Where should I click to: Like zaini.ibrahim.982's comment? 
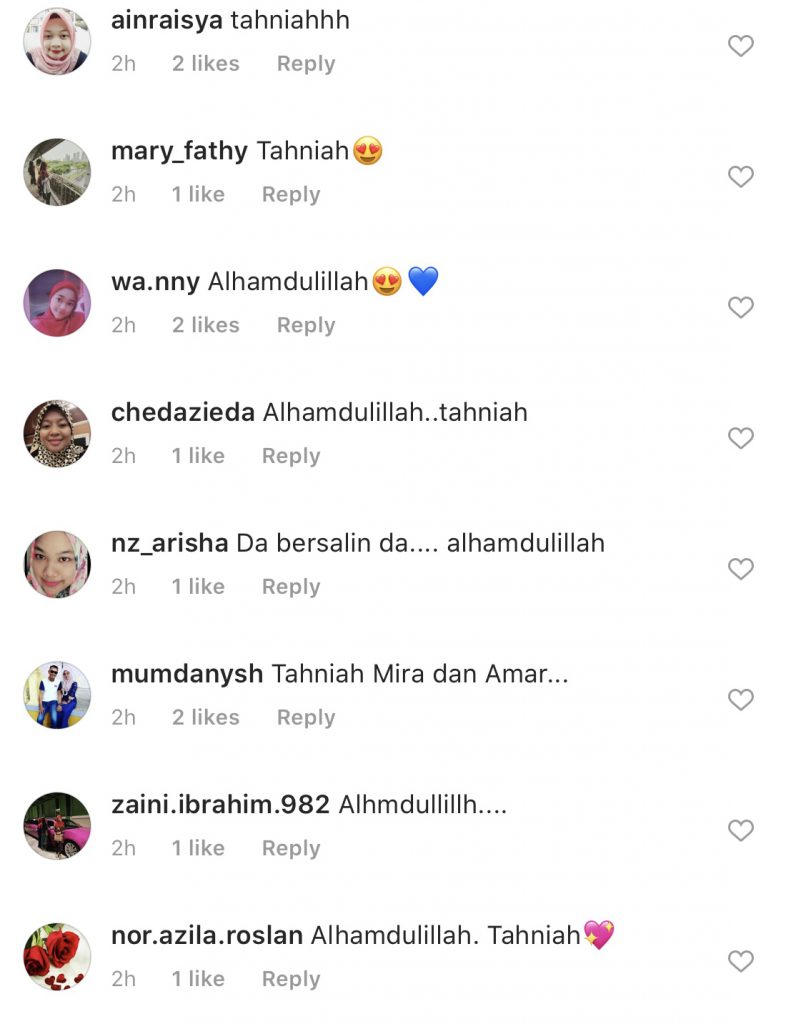[740, 830]
